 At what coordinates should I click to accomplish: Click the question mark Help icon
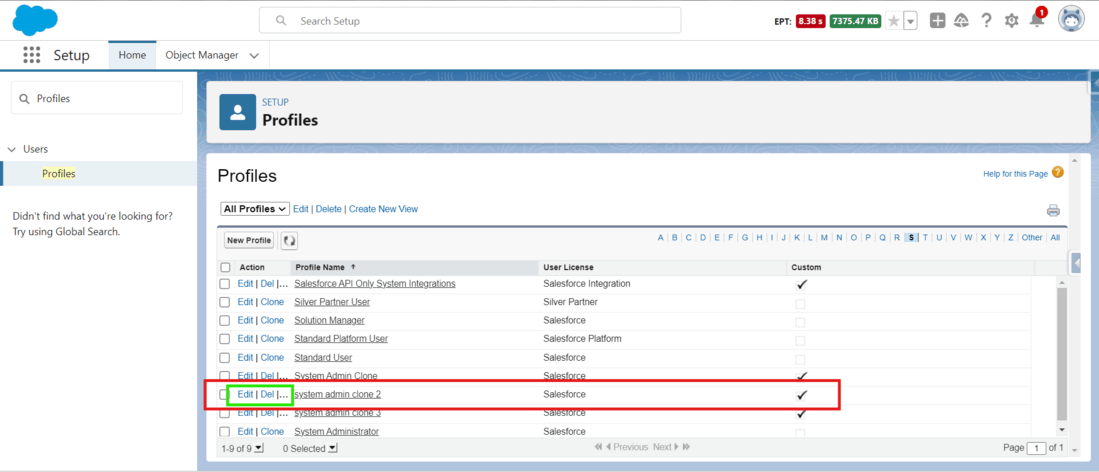[986, 20]
